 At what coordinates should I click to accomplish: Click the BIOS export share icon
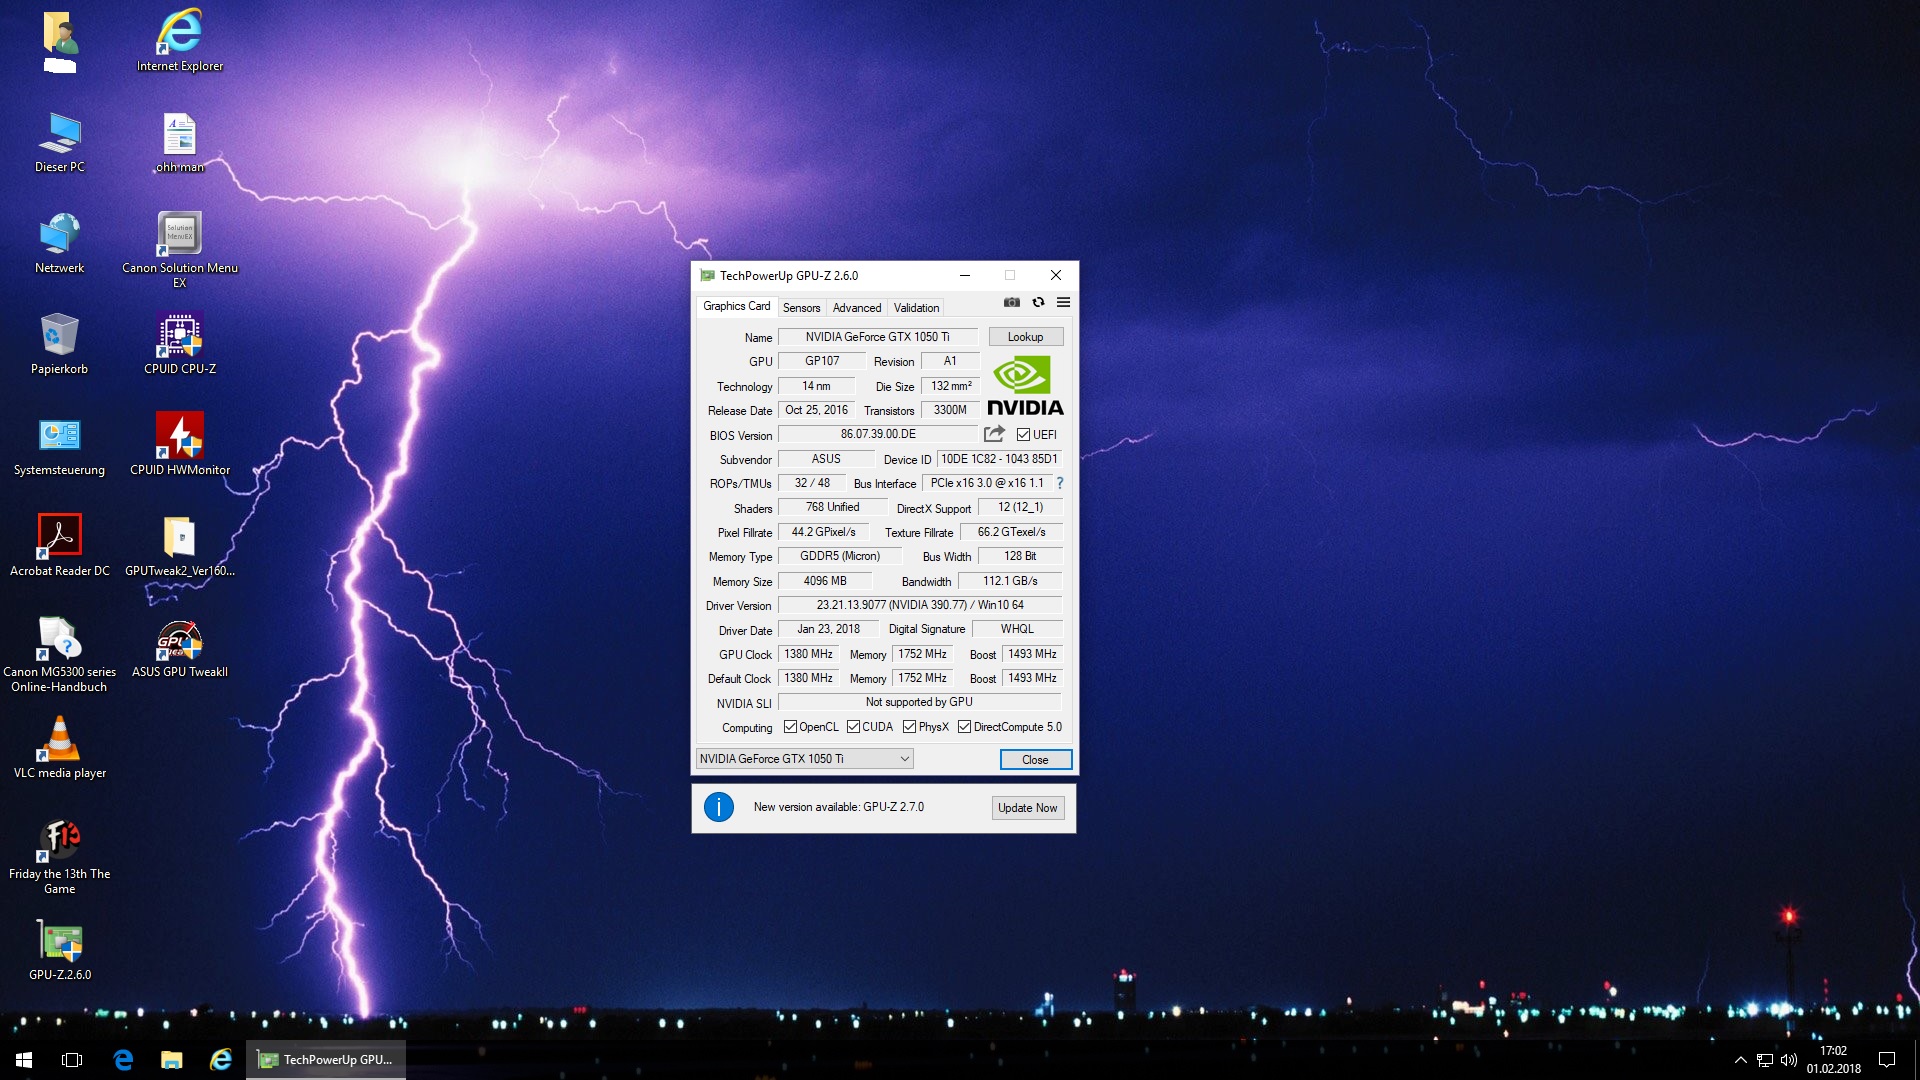(994, 434)
